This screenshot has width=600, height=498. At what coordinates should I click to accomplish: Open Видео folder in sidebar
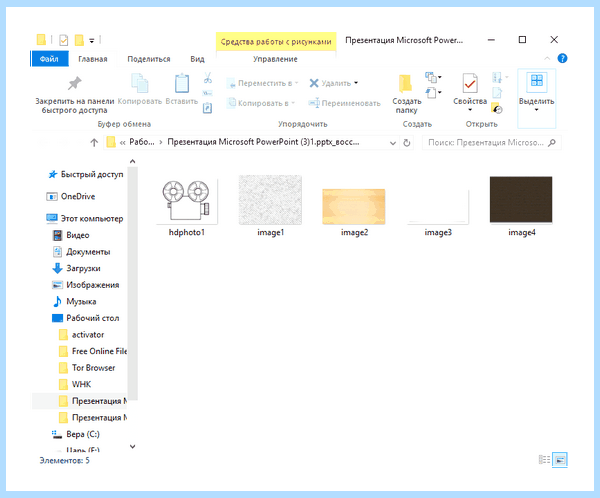click(71, 235)
